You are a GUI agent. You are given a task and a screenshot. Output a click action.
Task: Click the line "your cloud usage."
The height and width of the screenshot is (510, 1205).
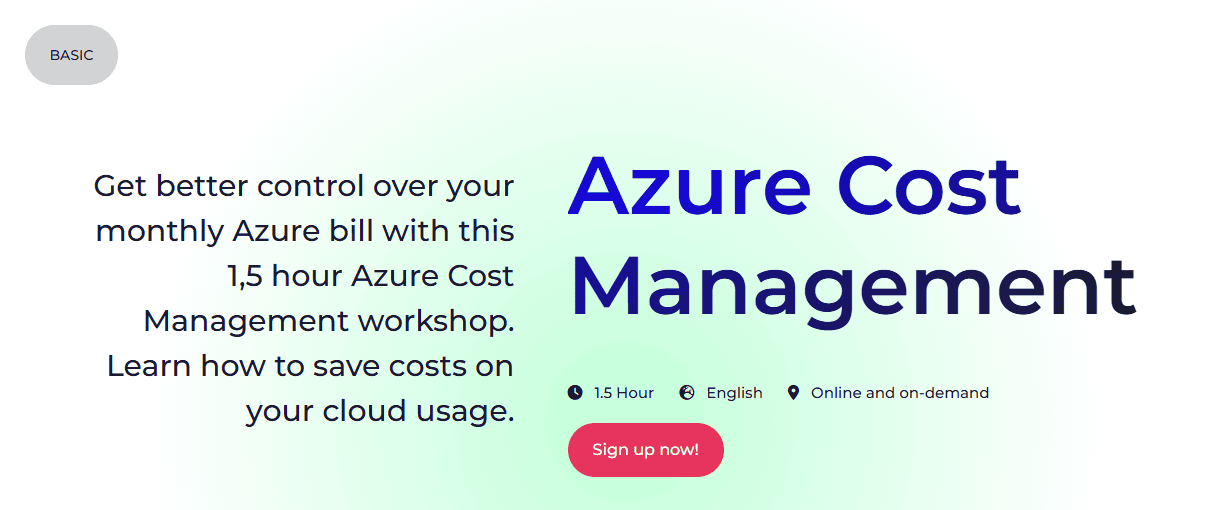point(380,411)
